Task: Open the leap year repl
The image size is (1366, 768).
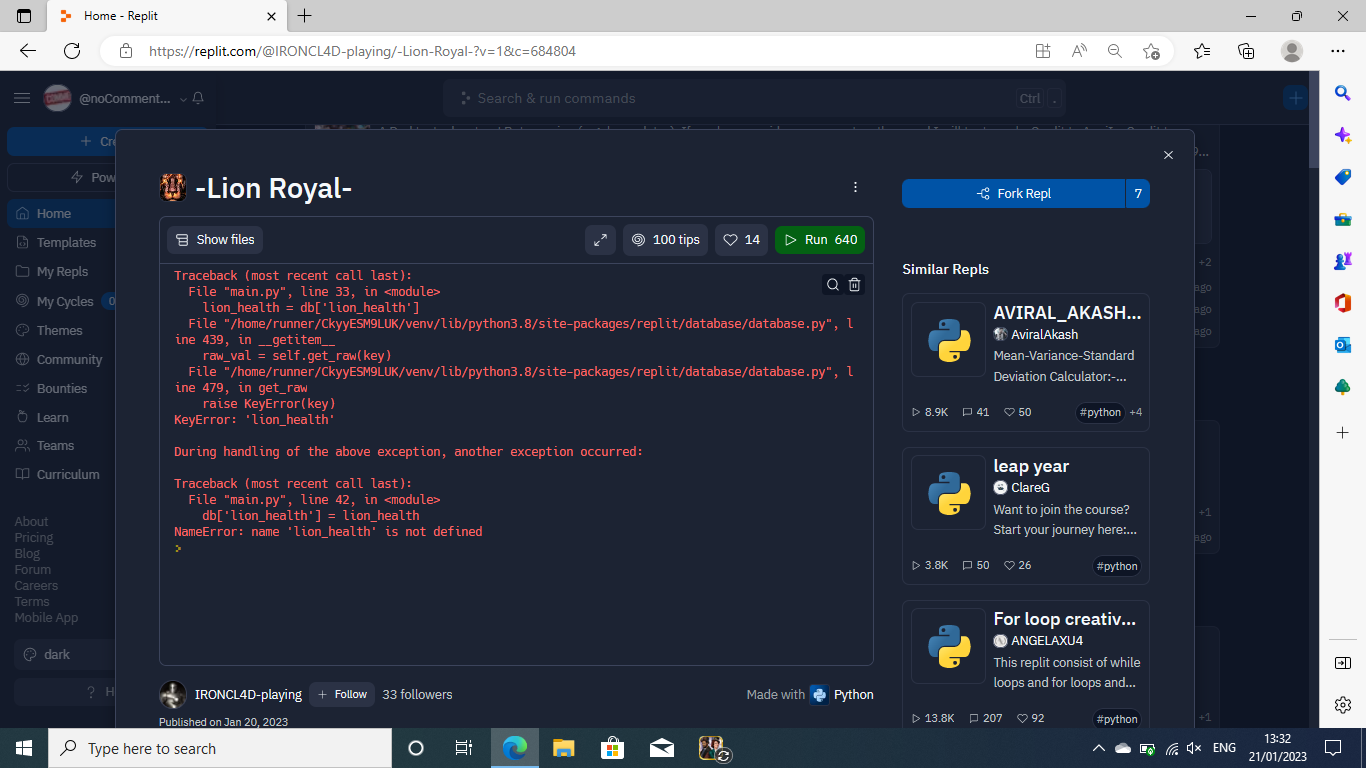Action: click(1025, 516)
